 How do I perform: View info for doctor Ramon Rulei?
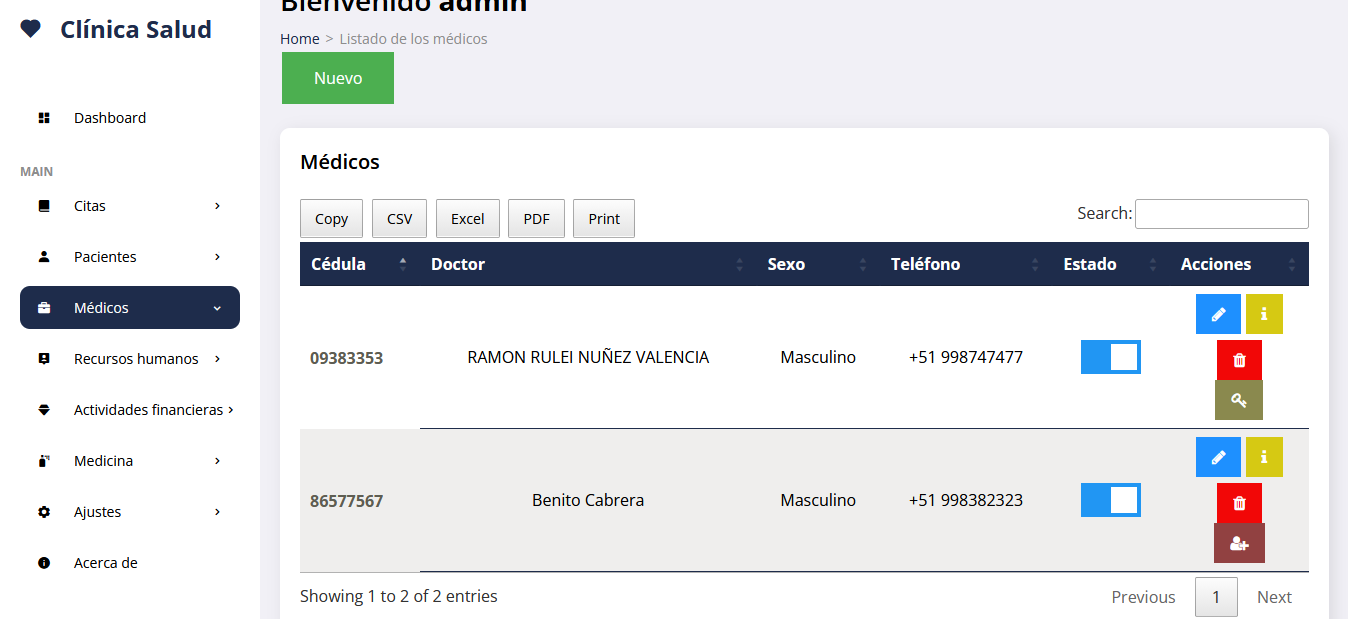coord(1264,314)
